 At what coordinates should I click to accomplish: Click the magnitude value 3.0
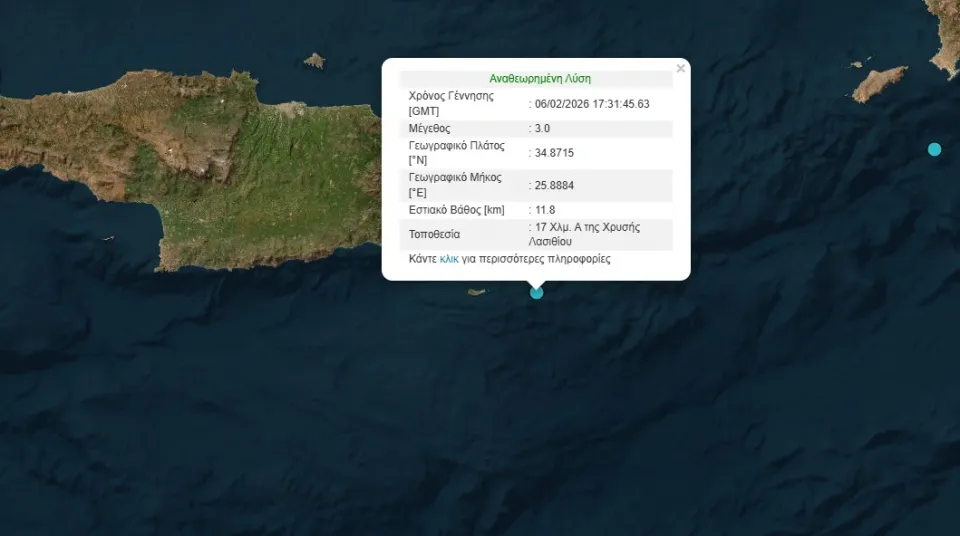[543, 129]
